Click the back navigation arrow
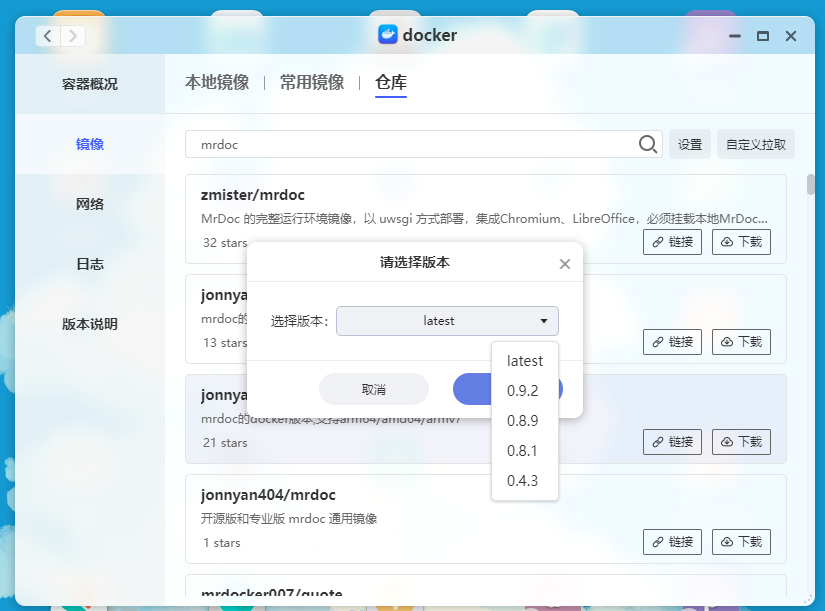 [46, 35]
